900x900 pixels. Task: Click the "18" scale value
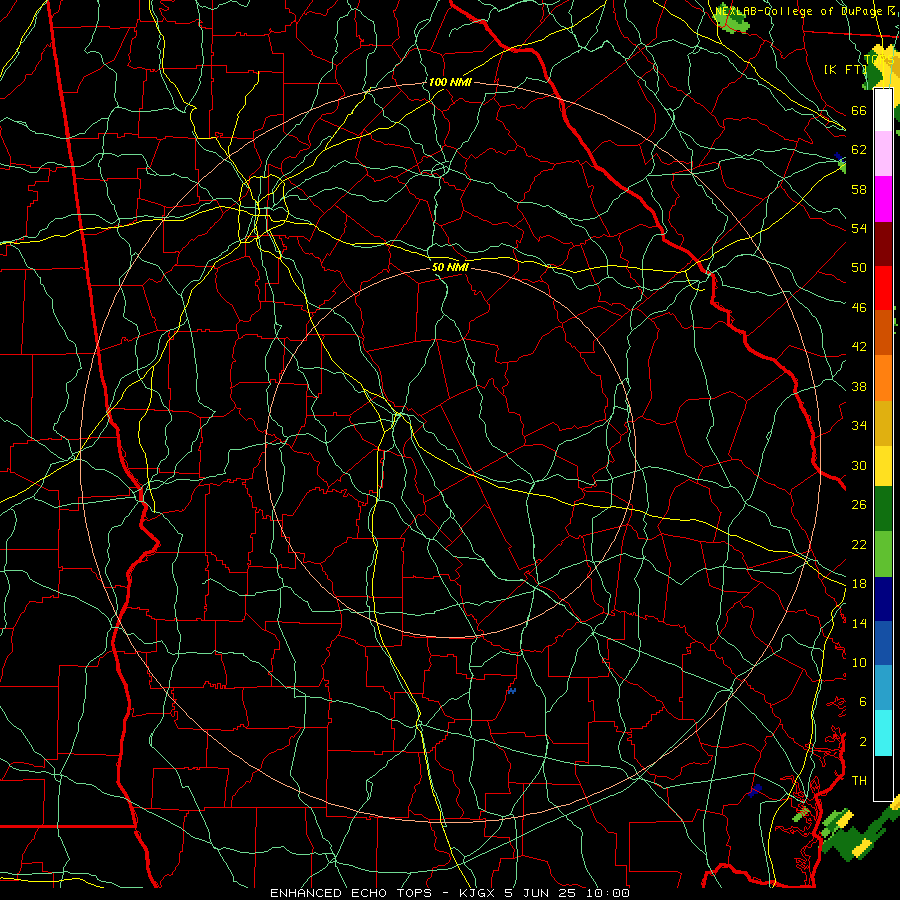(x=859, y=584)
